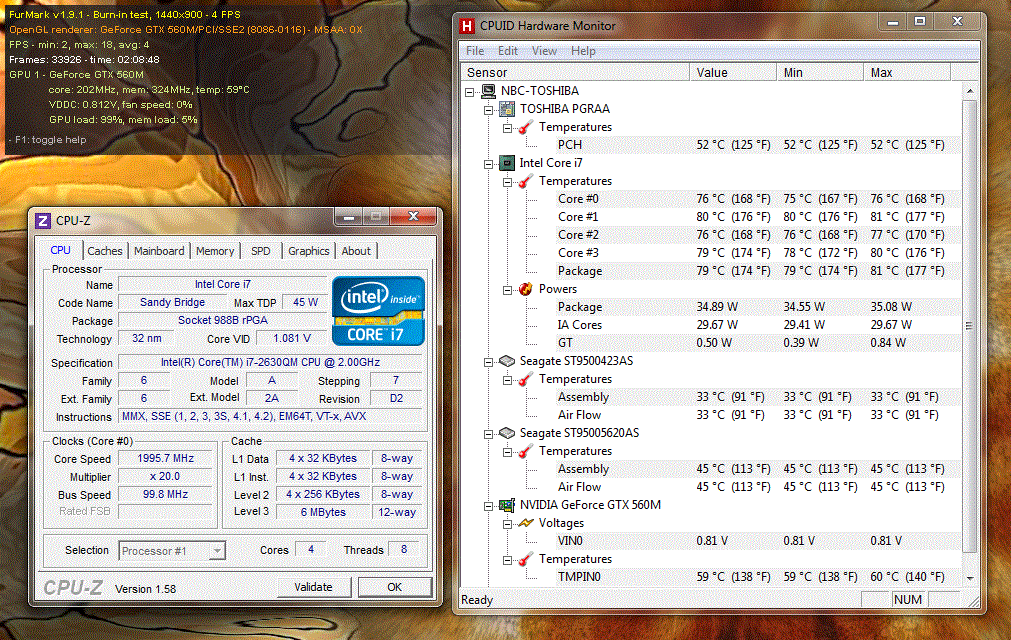Switch to the SPD tab in CPU-Z
1011x640 pixels.
coord(260,251)
